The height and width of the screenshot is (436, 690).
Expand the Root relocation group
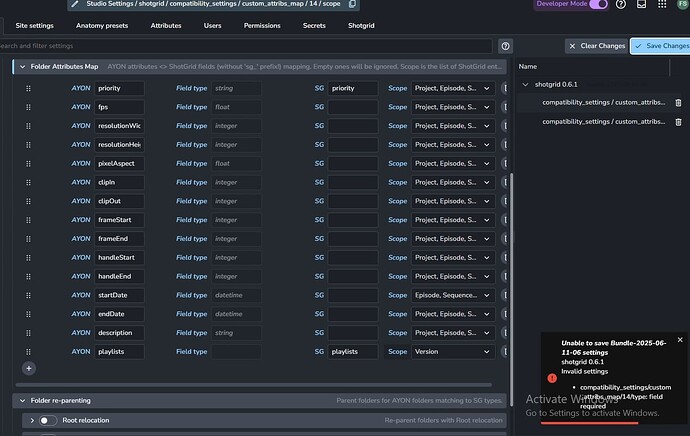(x=32, y=421)
